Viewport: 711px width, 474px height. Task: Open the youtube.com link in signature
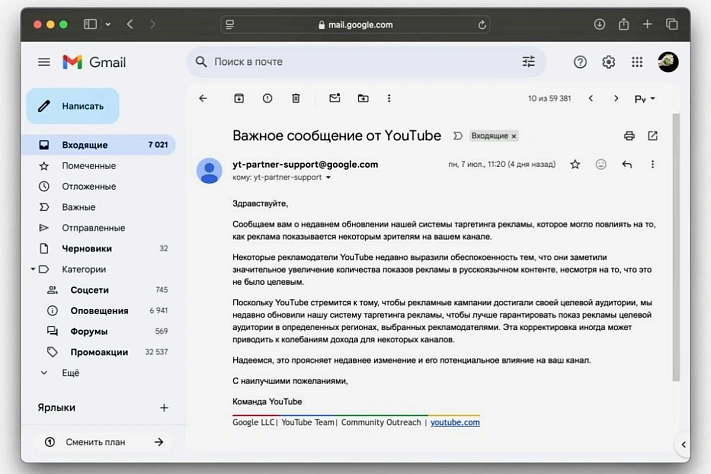click(x=455, y=422)
